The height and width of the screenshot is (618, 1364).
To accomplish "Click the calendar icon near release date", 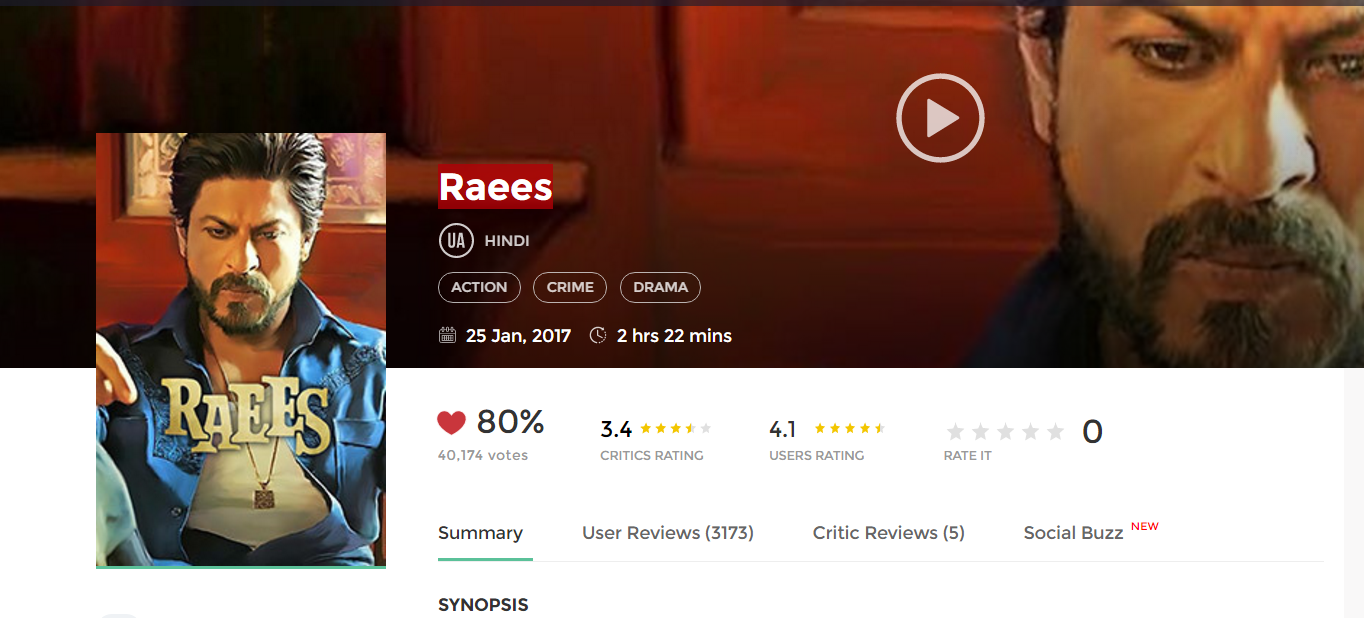I will [x=448, y=335].
